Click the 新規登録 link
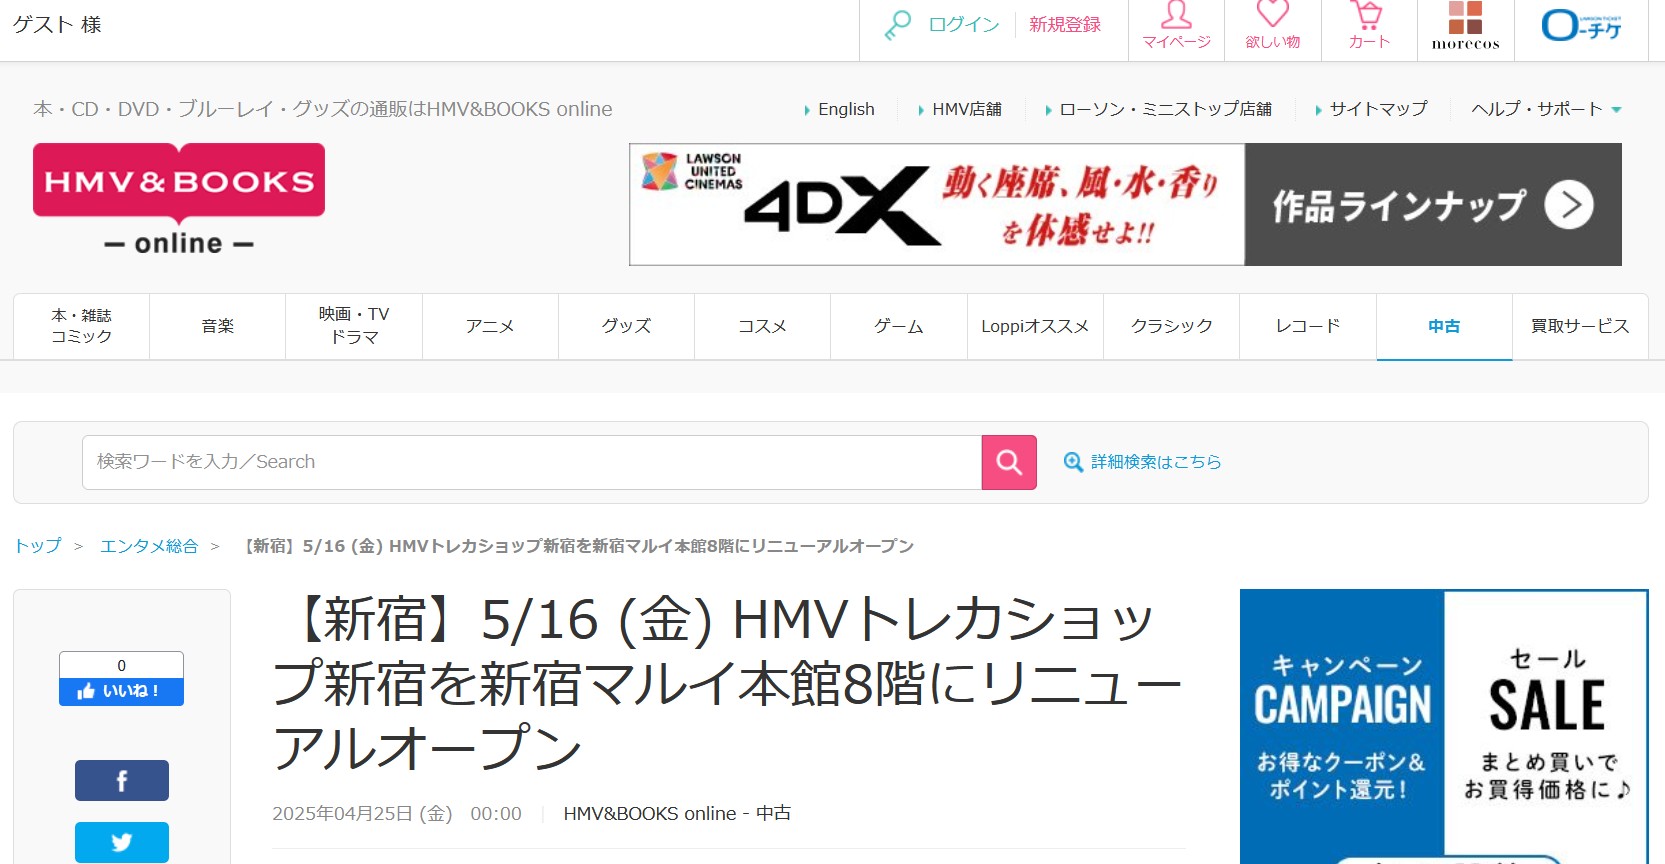Viewport: 1665px width, 864px height. click(x=1065, y=25)
